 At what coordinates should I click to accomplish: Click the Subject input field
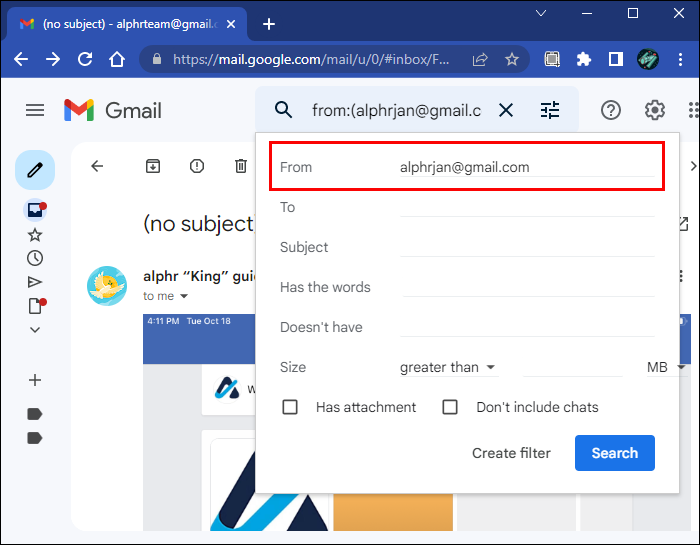(527, 247)
